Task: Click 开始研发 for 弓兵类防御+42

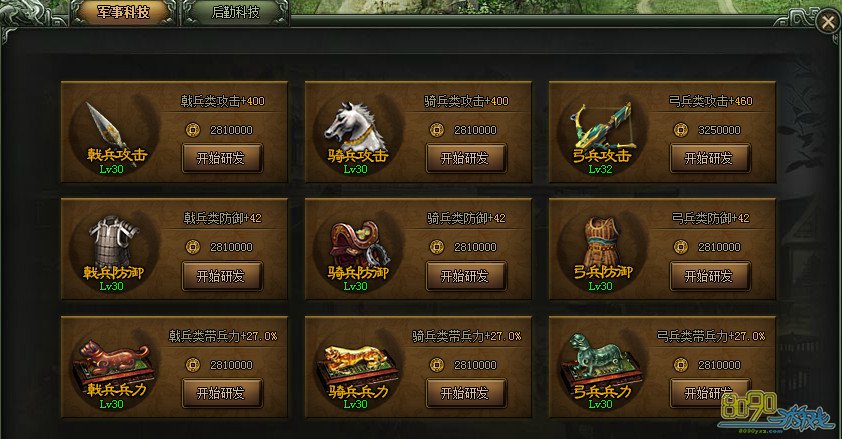Action: click(709, 276)
